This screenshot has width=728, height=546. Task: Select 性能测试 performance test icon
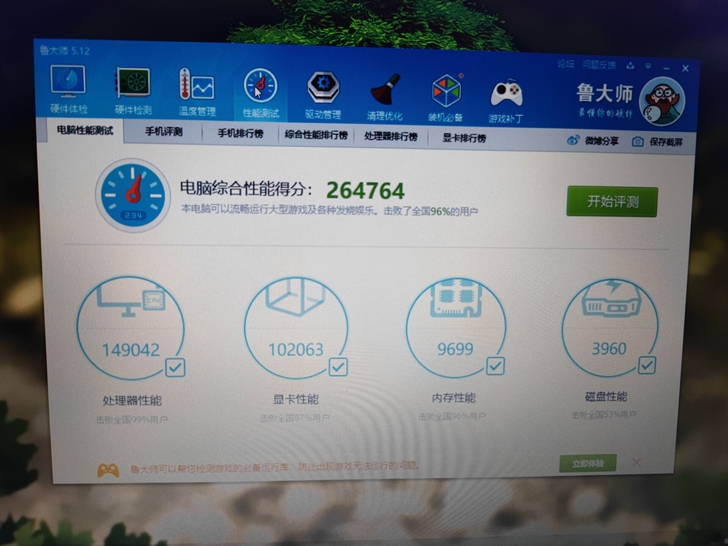pos(260,93)
